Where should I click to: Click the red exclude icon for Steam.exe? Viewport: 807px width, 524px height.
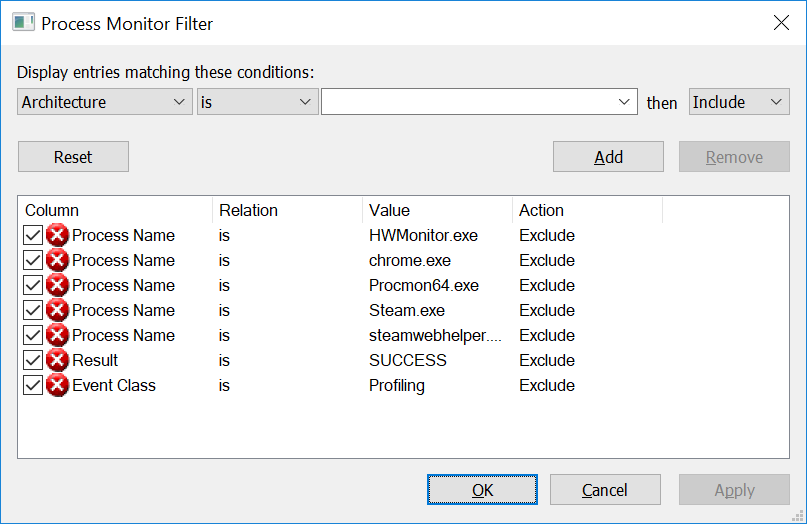[57, 311]
